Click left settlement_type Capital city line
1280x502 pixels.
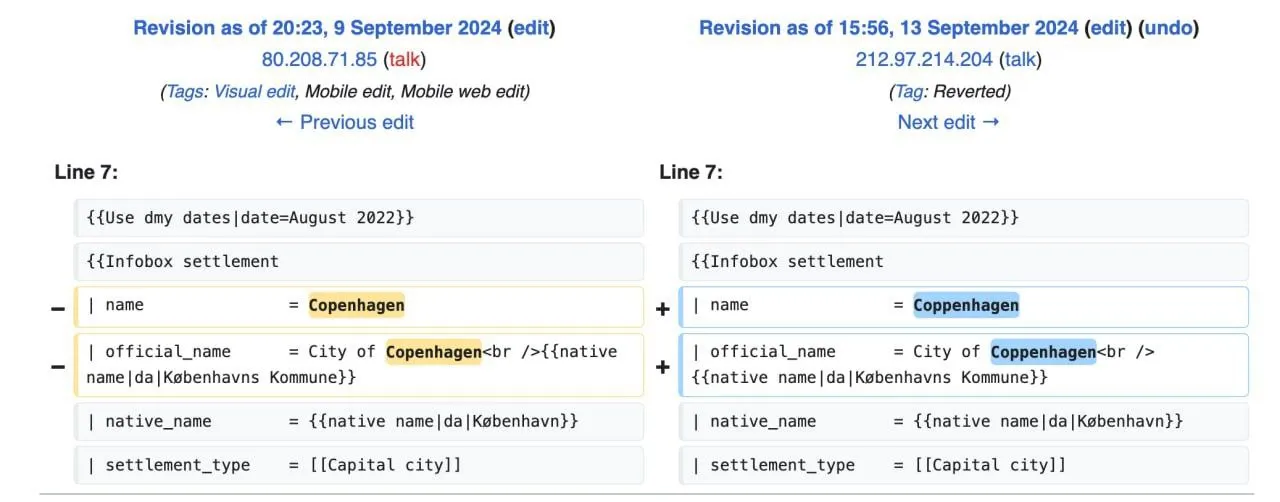359,465
